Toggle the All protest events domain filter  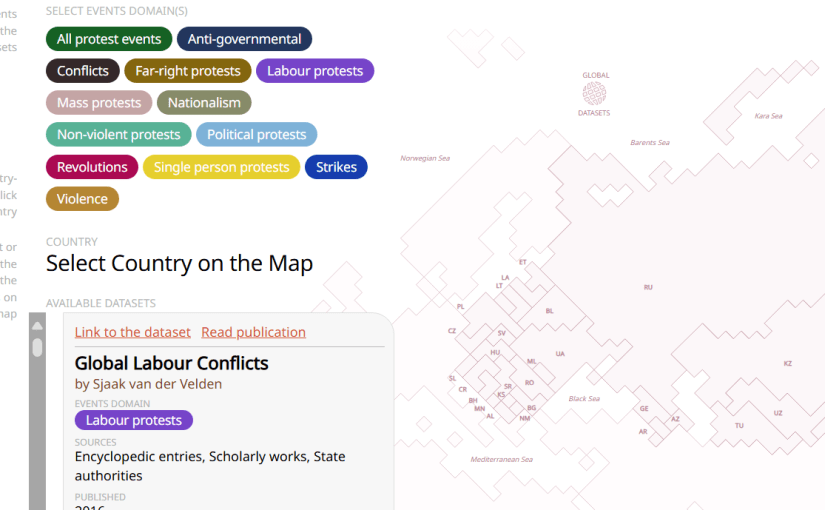tap(109, 39)
